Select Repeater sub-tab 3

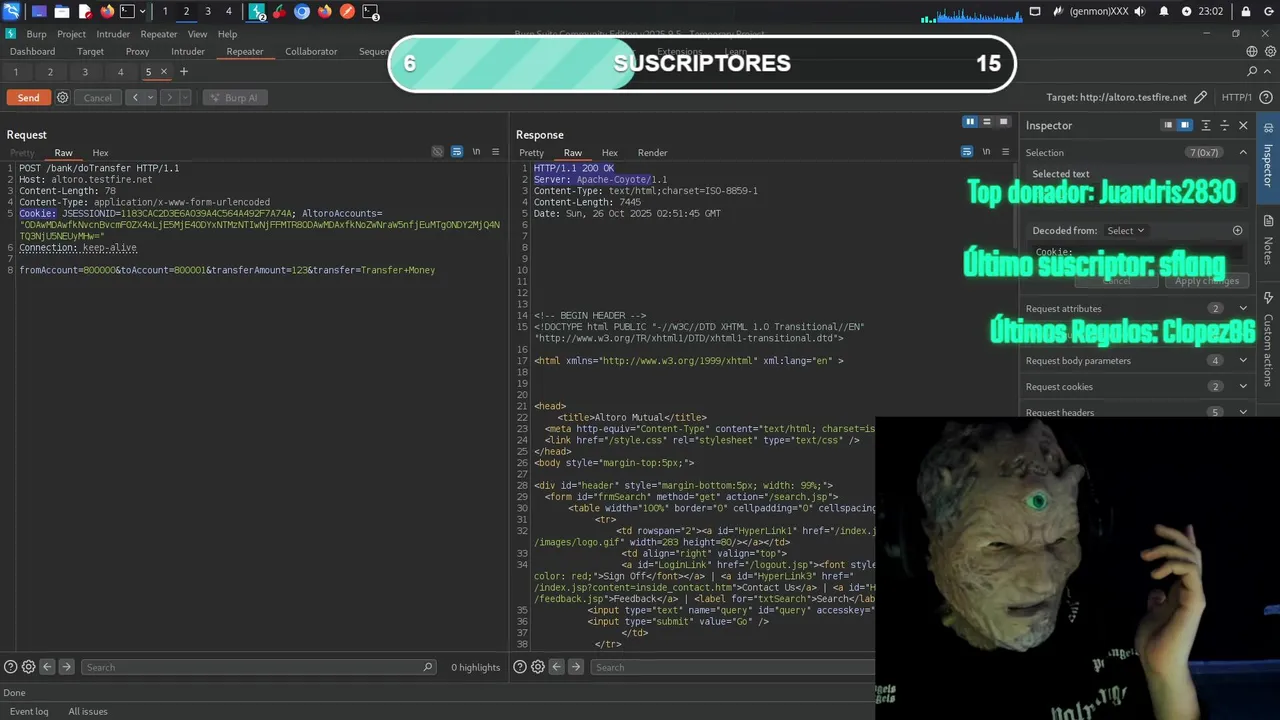tap(85, 72)
